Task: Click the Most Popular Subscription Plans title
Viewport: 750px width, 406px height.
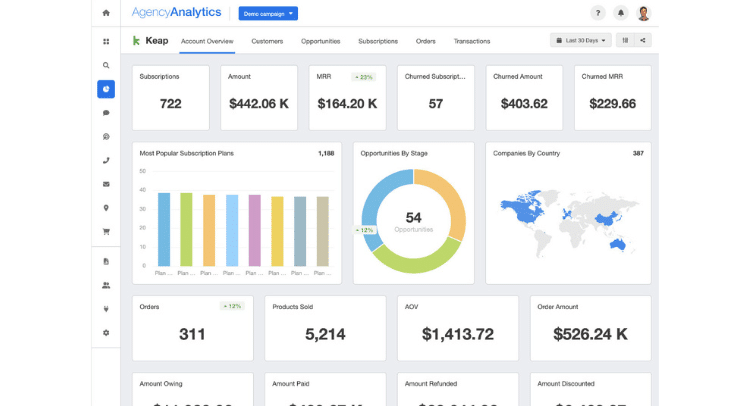Action: (187, 154)
